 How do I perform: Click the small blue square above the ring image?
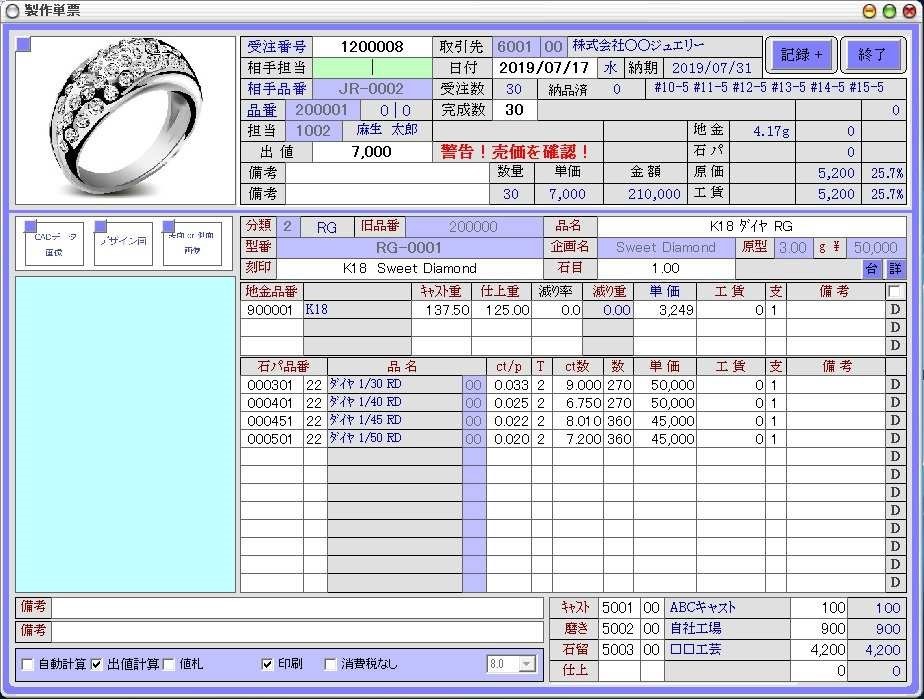(x=24, y=43)
